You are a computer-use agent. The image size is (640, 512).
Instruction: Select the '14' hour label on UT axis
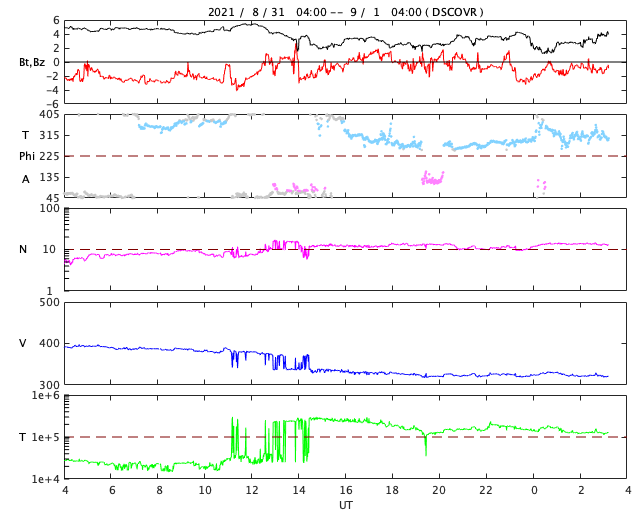point(299,490)
